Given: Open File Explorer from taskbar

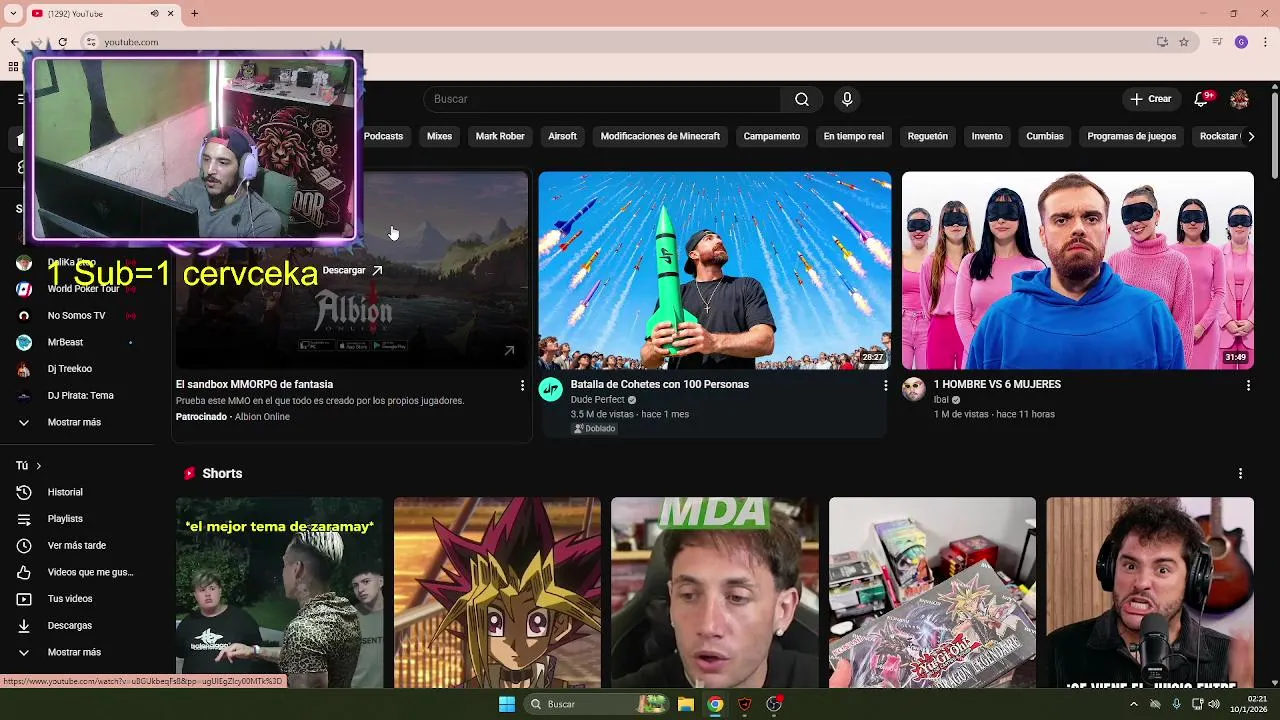Looking at the screenshot, I should (685, 704).
